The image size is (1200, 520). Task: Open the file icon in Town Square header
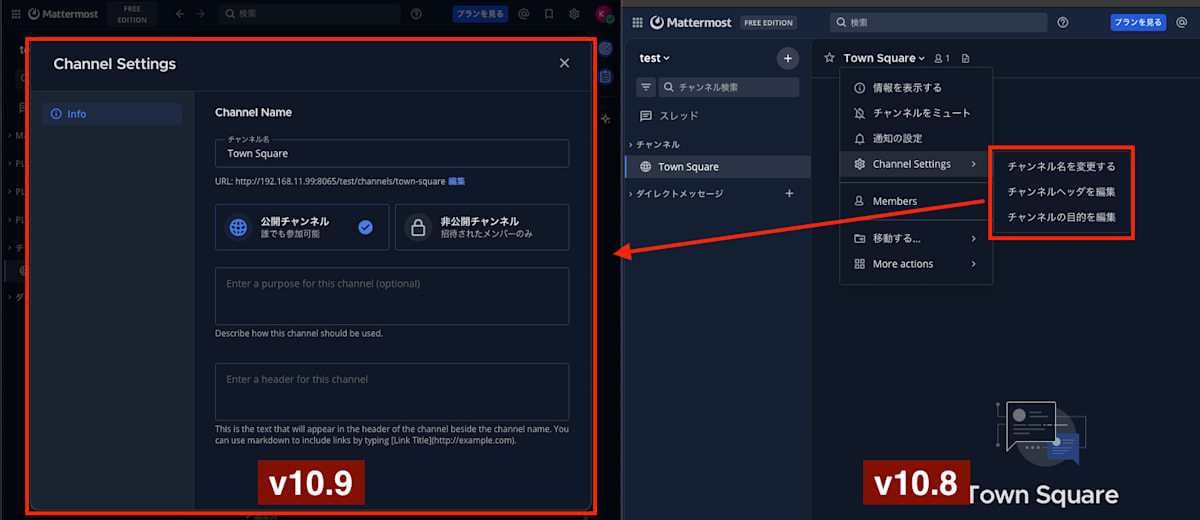[x=966, y=58]
